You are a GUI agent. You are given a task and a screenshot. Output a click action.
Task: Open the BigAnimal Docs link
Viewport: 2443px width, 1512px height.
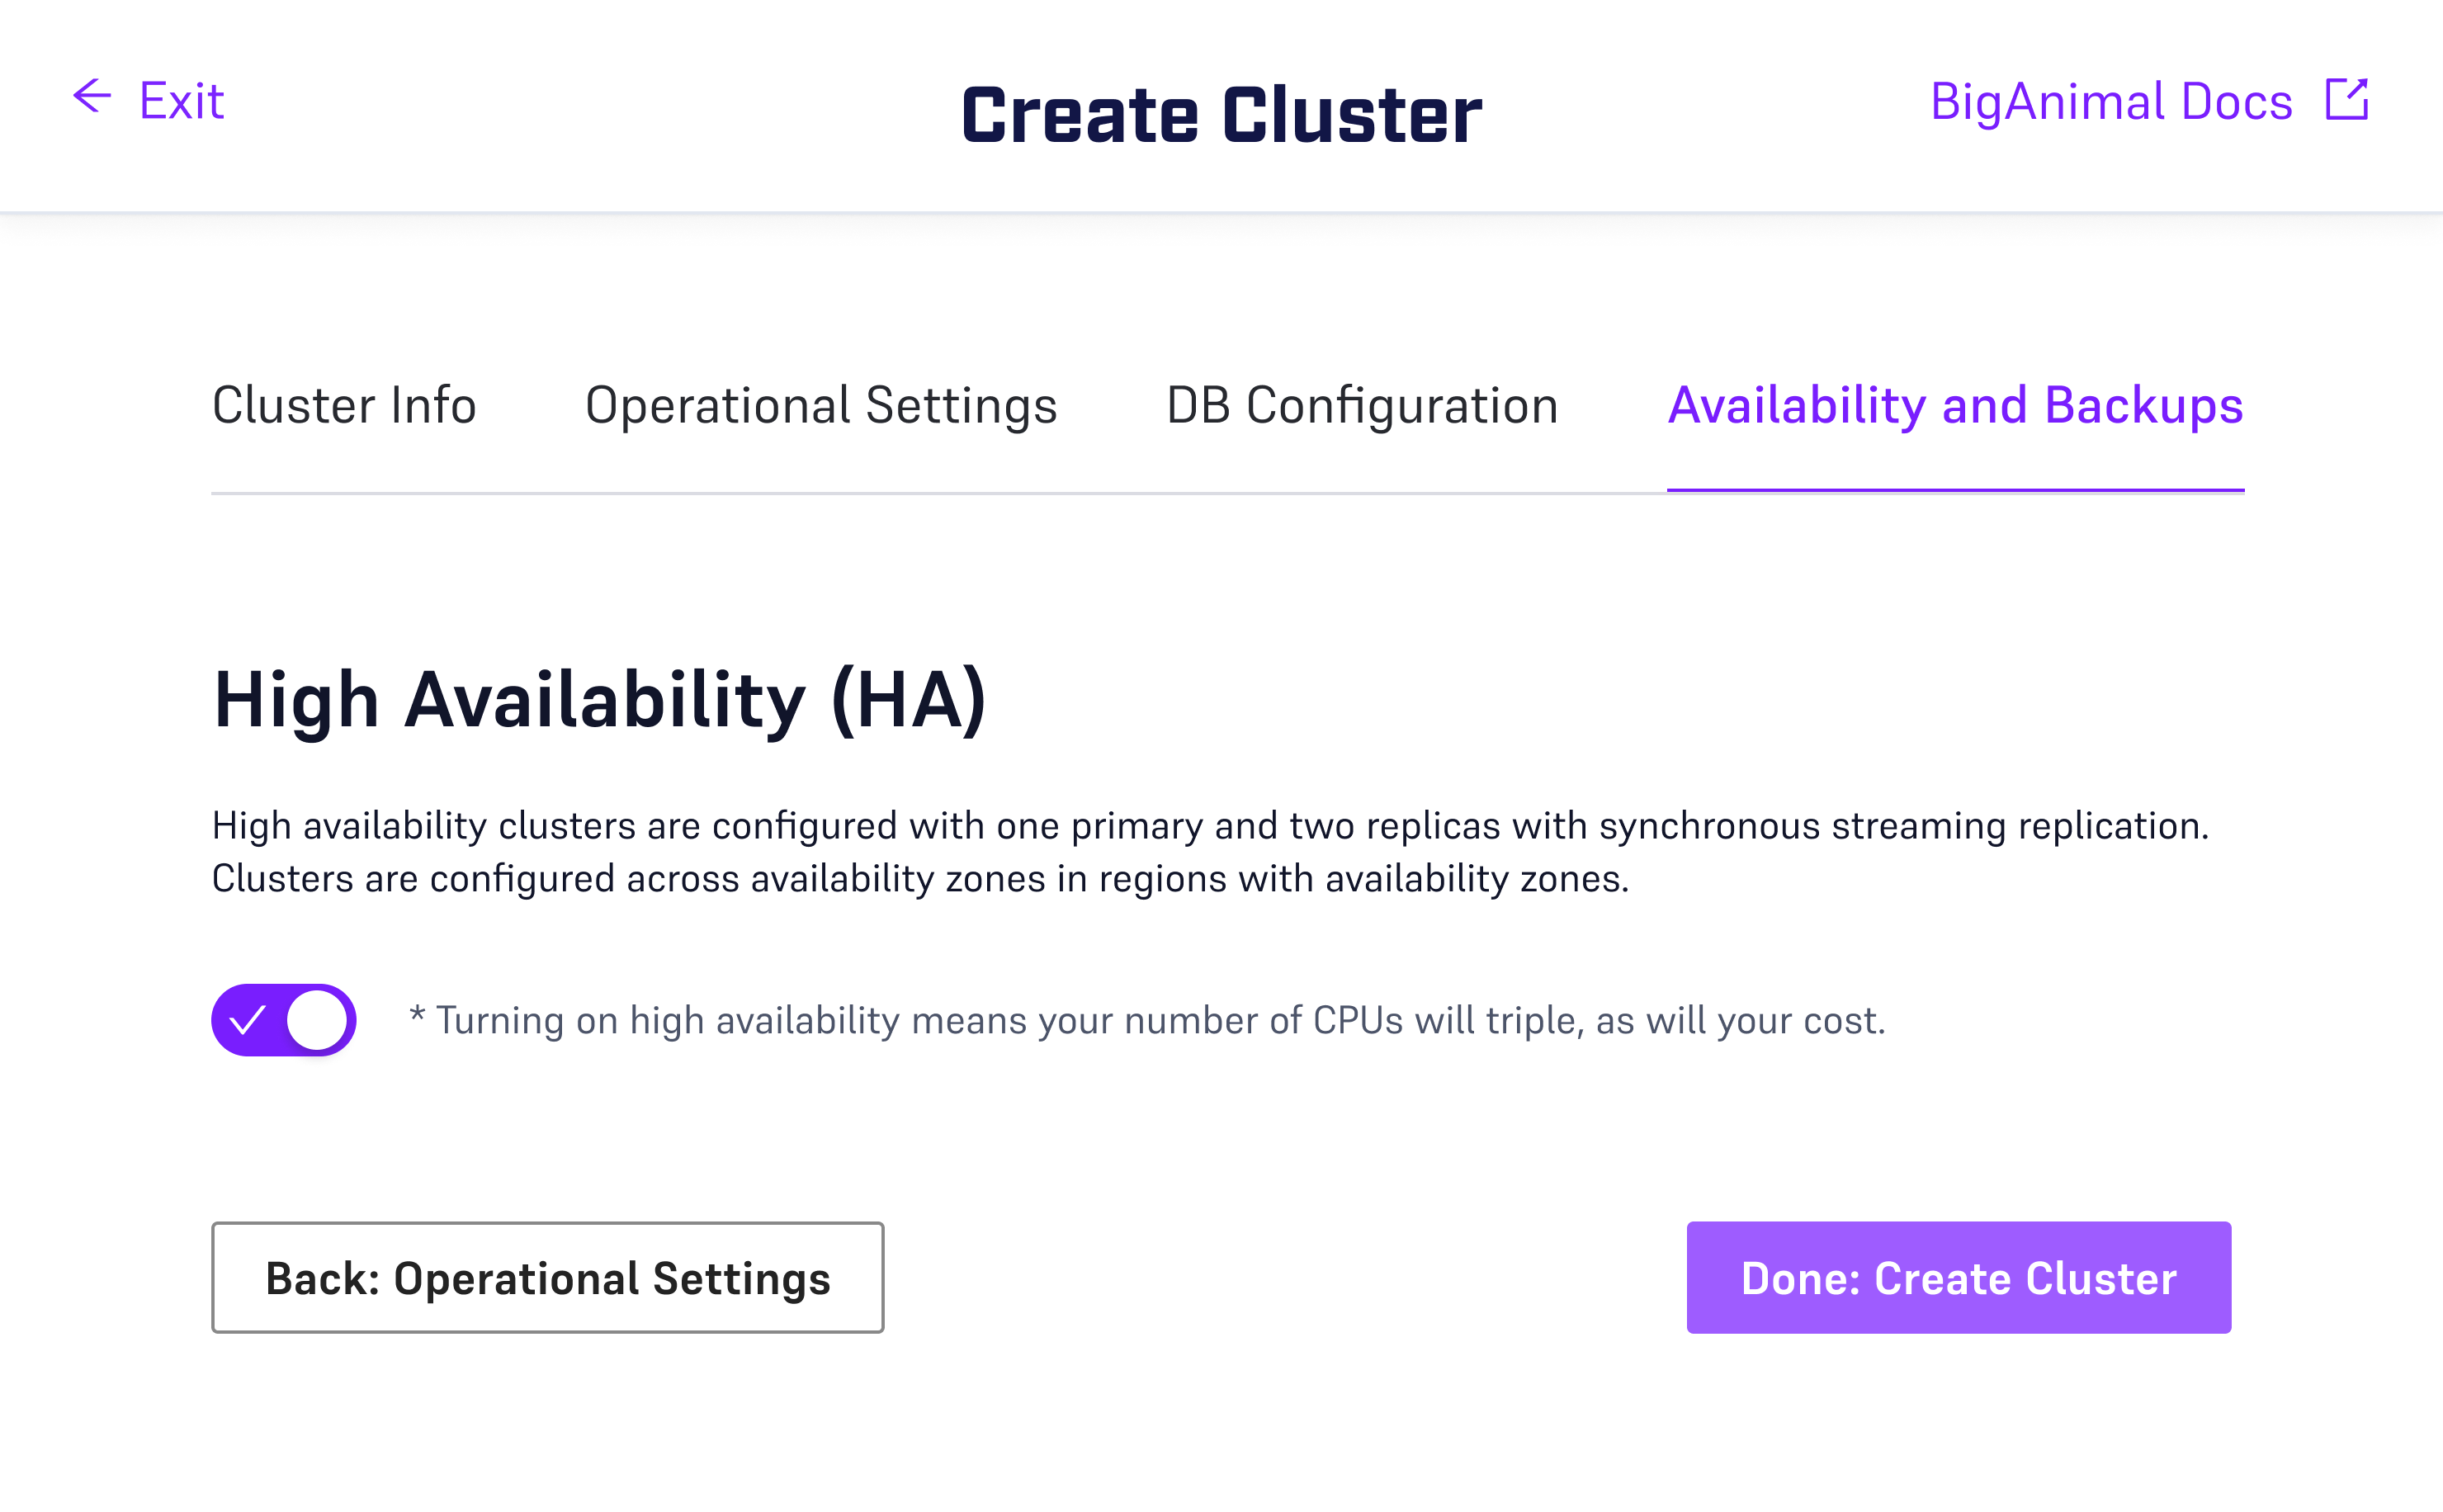pyautogui.click(x=2110, y=101)
